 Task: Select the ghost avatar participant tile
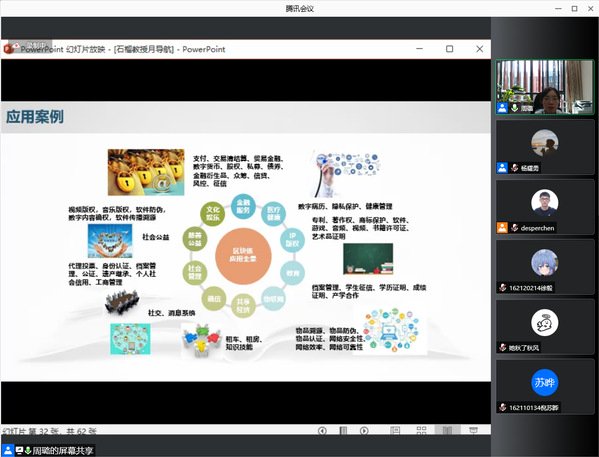[x=545, y=327]
